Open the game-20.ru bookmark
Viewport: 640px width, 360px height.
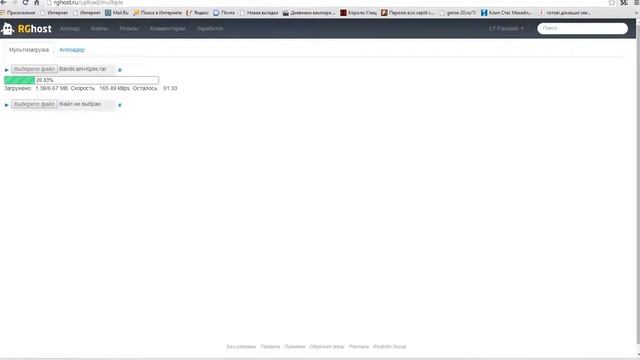(458, 13)
